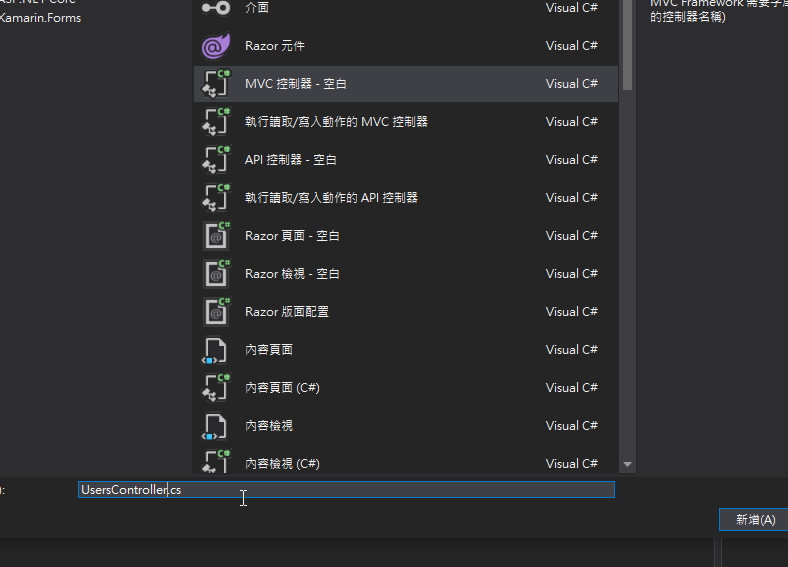Click Visual C# label in Razor 版面配置 row
The height and width of the screenshot is (567, 788).
571,312
